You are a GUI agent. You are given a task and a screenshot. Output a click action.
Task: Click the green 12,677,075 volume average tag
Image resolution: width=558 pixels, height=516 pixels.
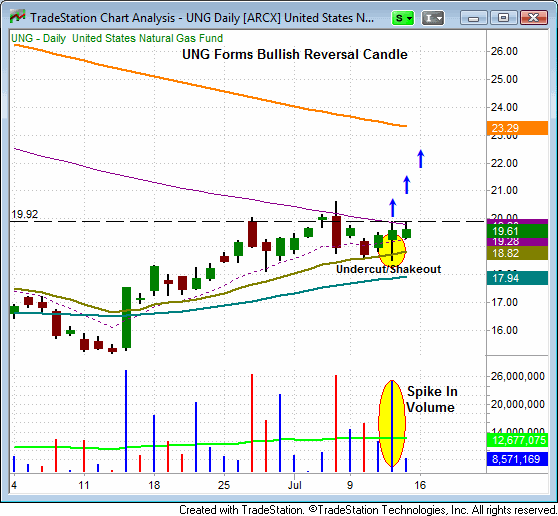point(517,440)
